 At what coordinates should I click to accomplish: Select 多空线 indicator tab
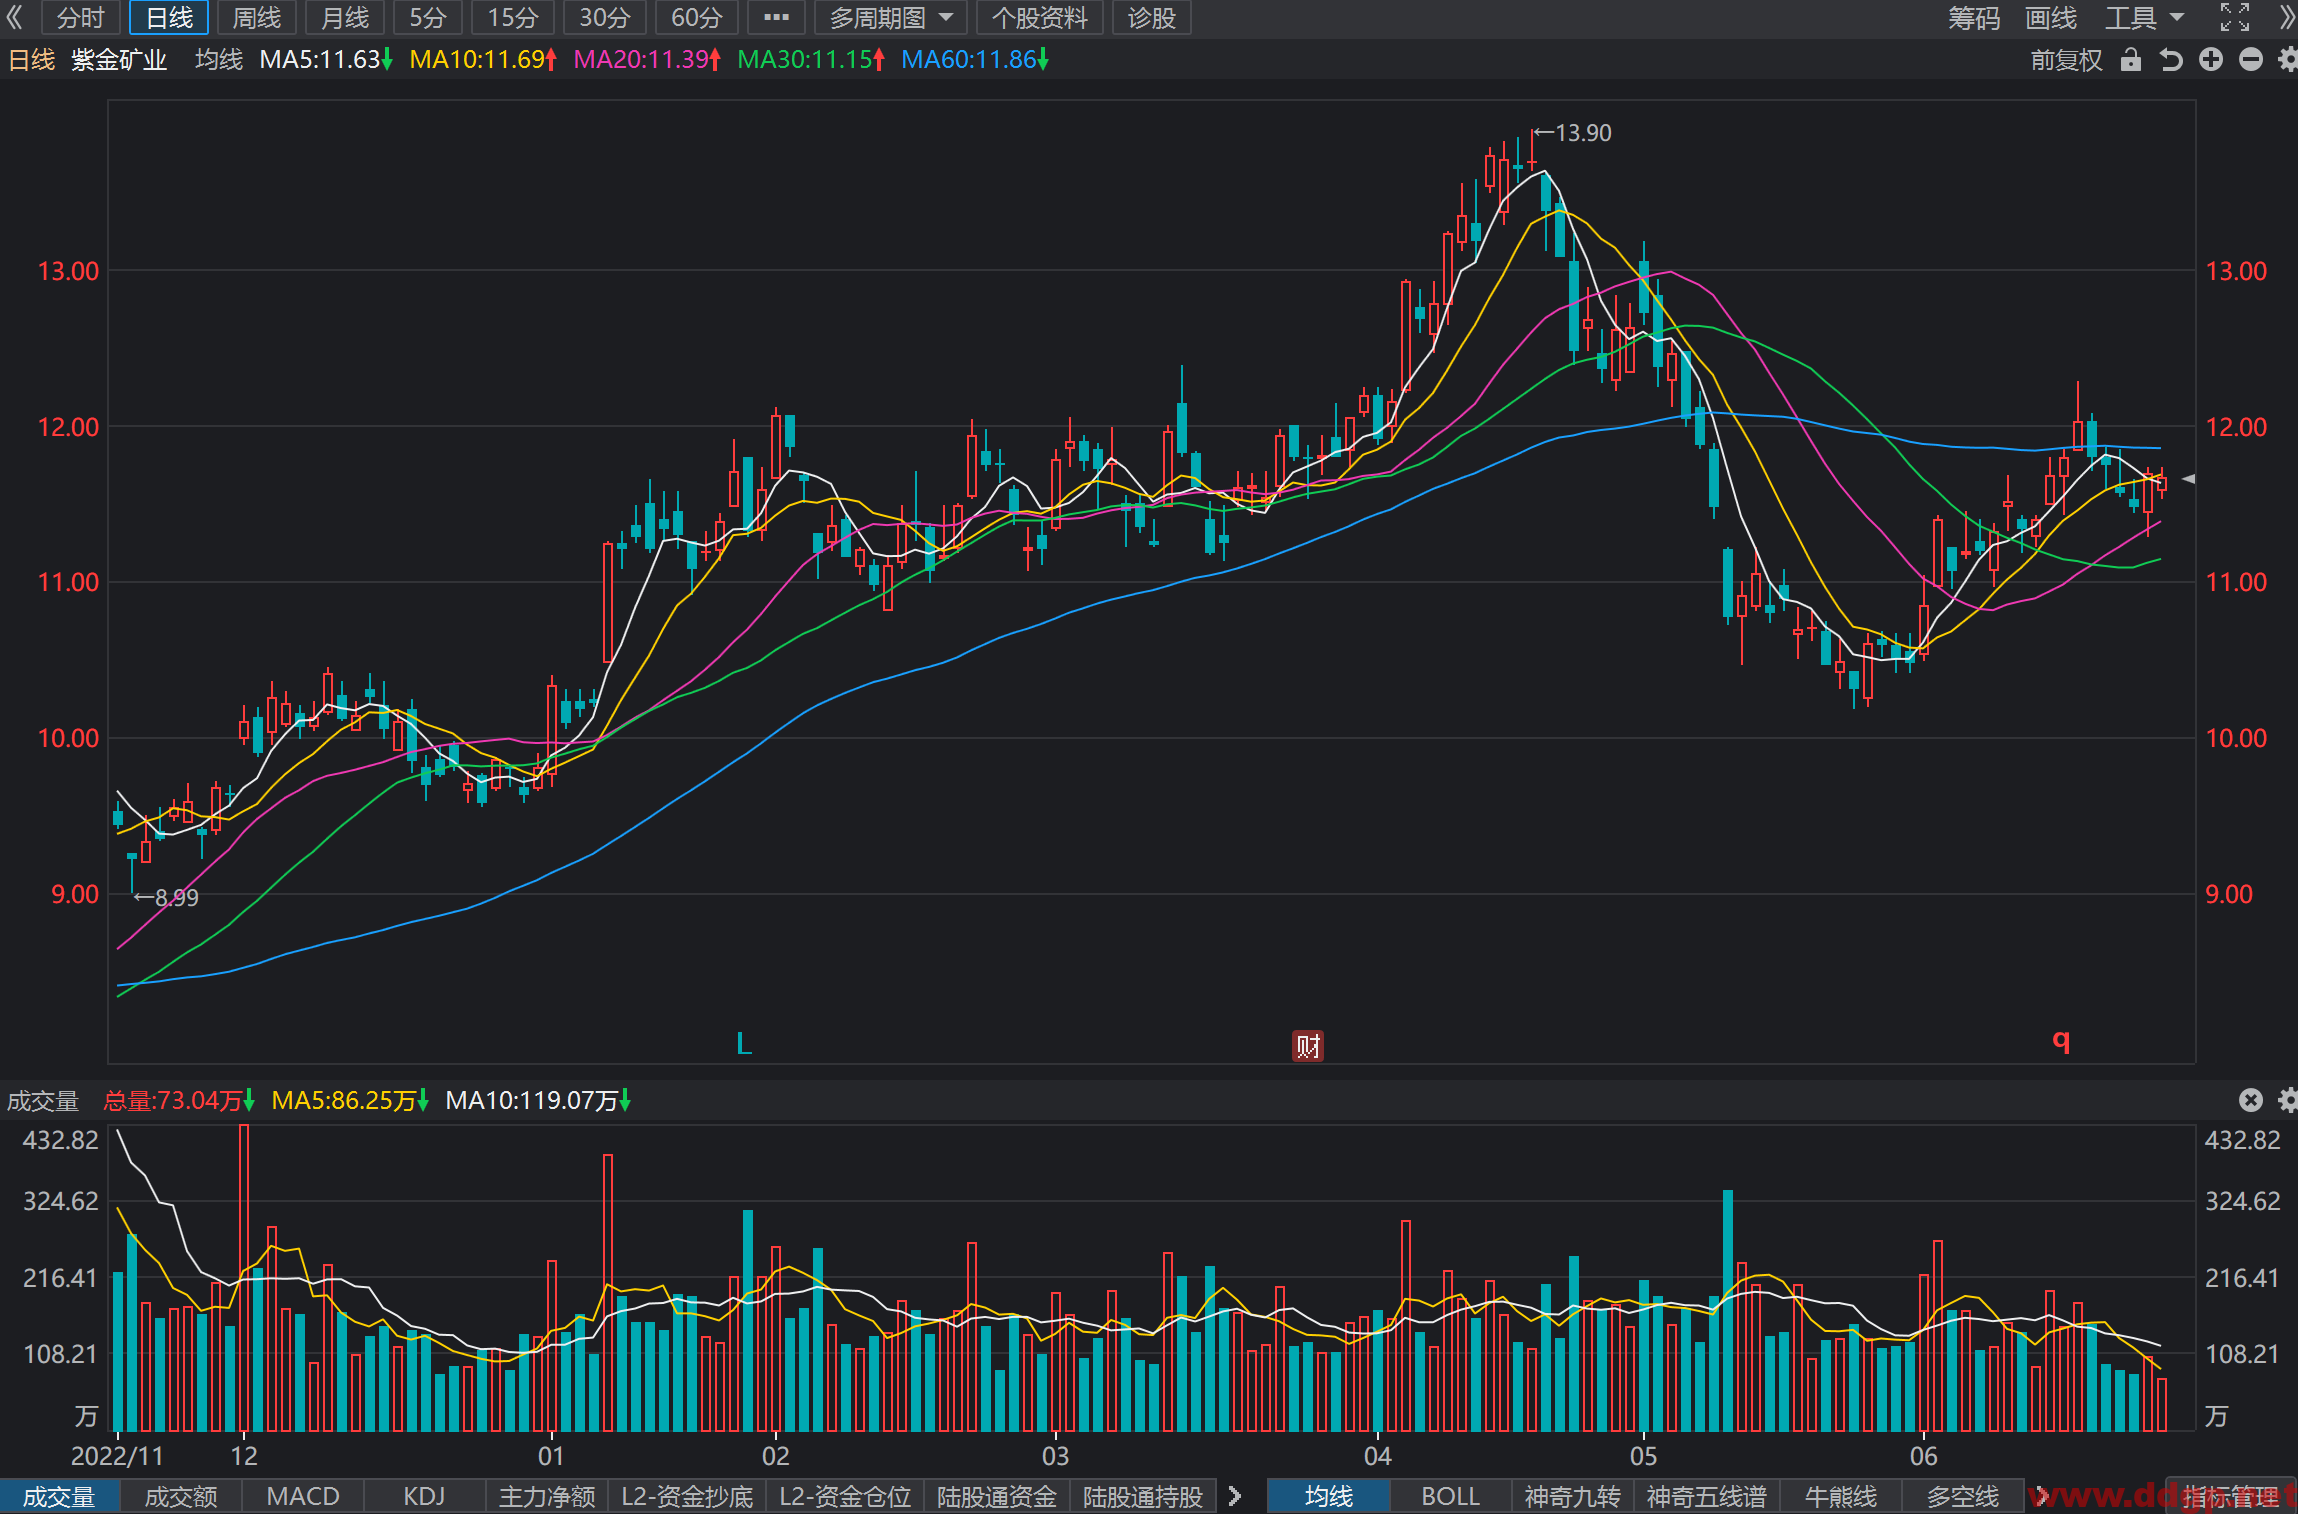pyautogui.click(x=1963, y=1496)
